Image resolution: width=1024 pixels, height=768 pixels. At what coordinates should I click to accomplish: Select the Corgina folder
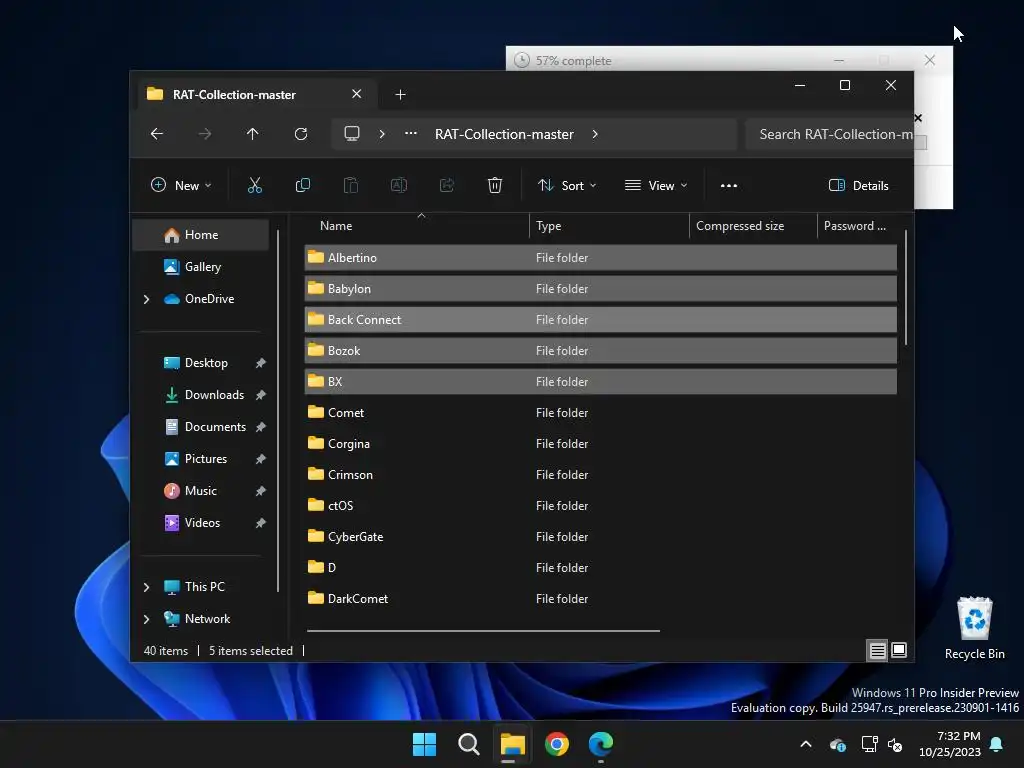pos(600,443)
